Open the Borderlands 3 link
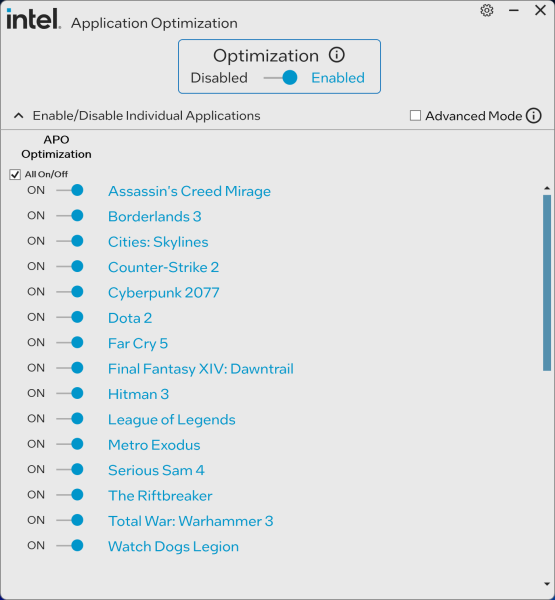 click(x=155, y=216)
